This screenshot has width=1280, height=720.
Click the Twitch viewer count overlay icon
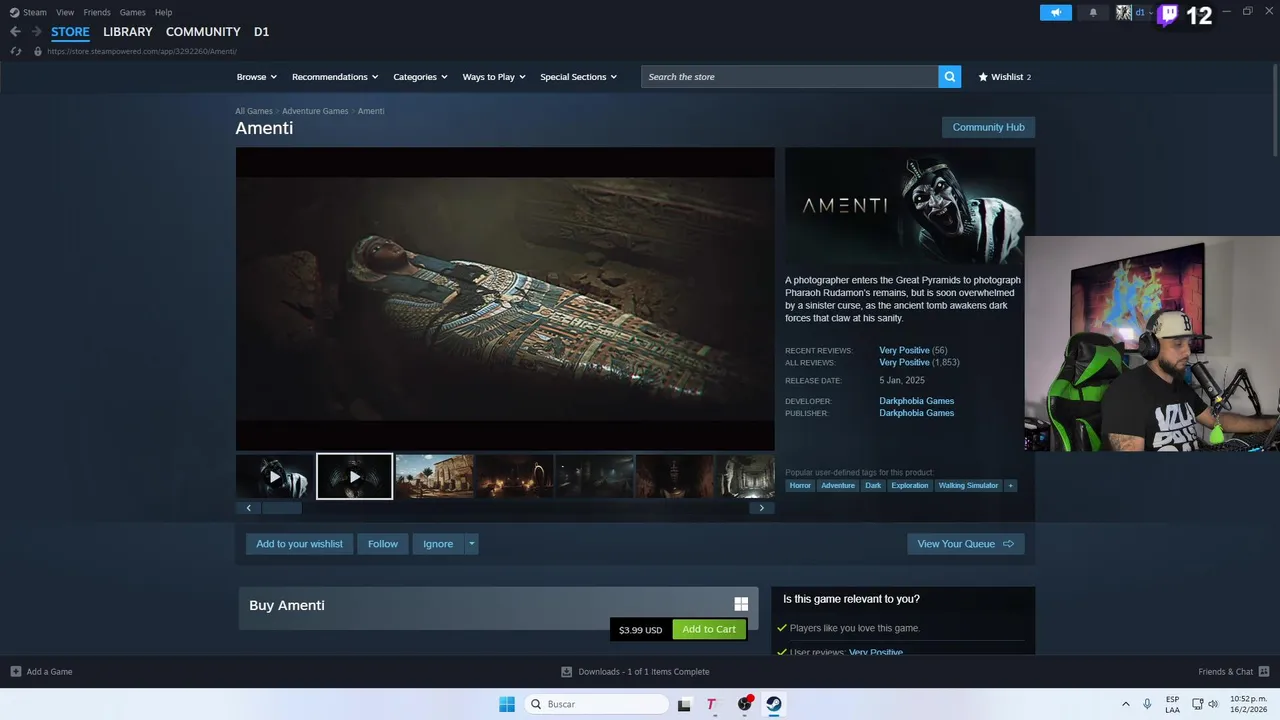click(x=1168, y=14)
